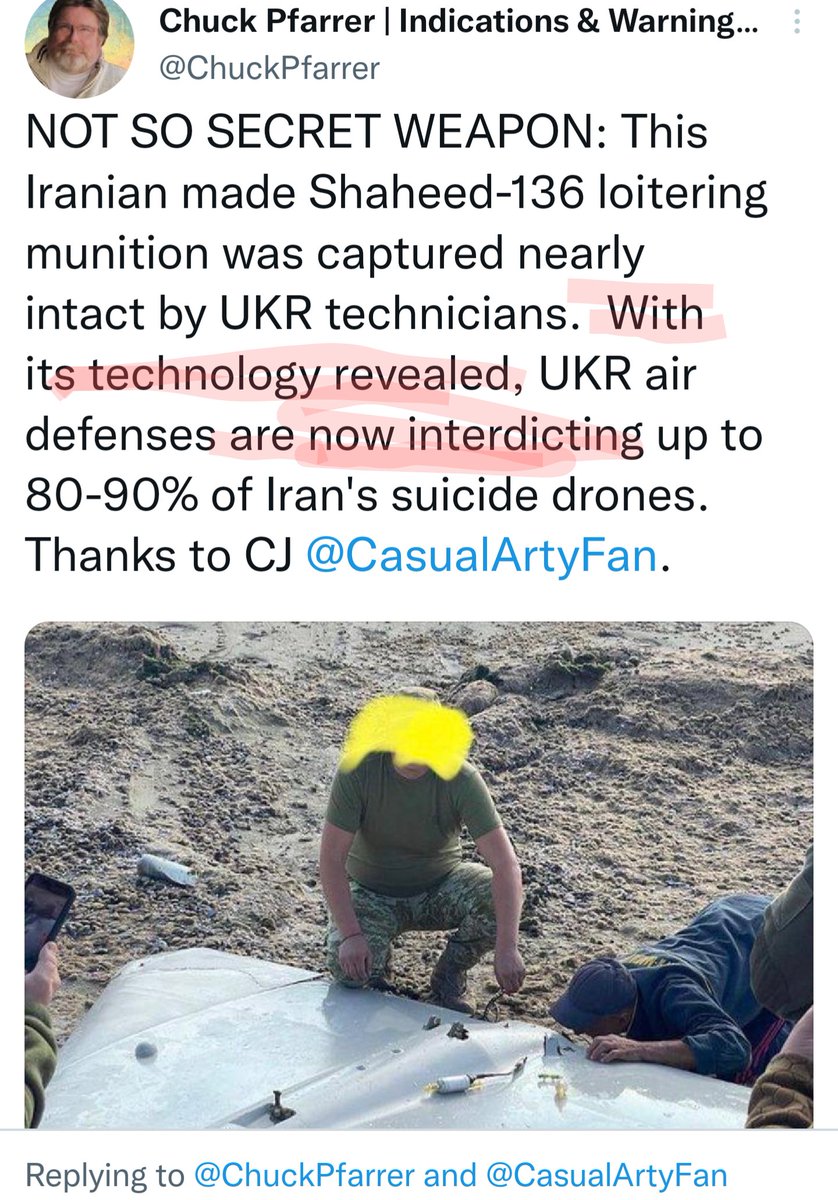
Task: Open the three-dot more options menu
Action: (795, 21)
